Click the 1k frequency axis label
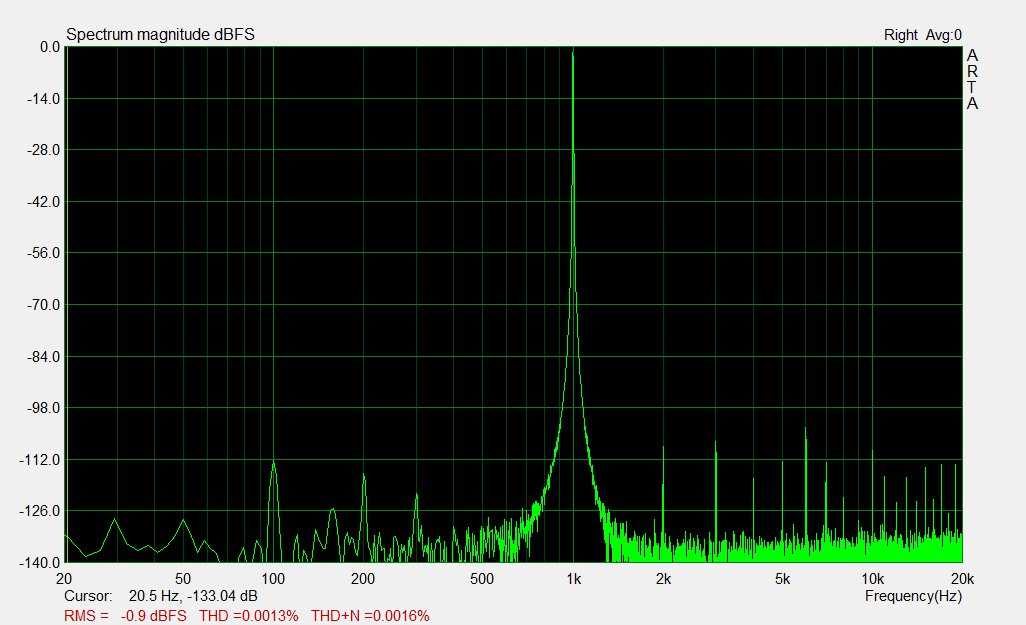This screenshot has width=1026, height=625. pos(573,579)
